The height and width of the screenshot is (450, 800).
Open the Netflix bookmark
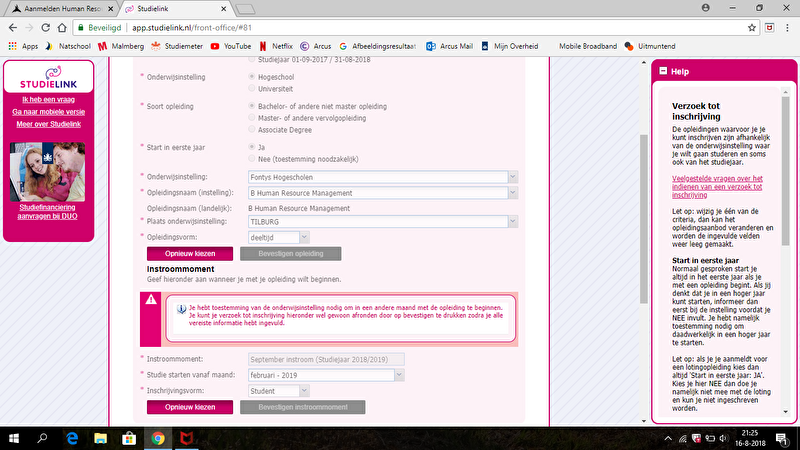point(275,46)
